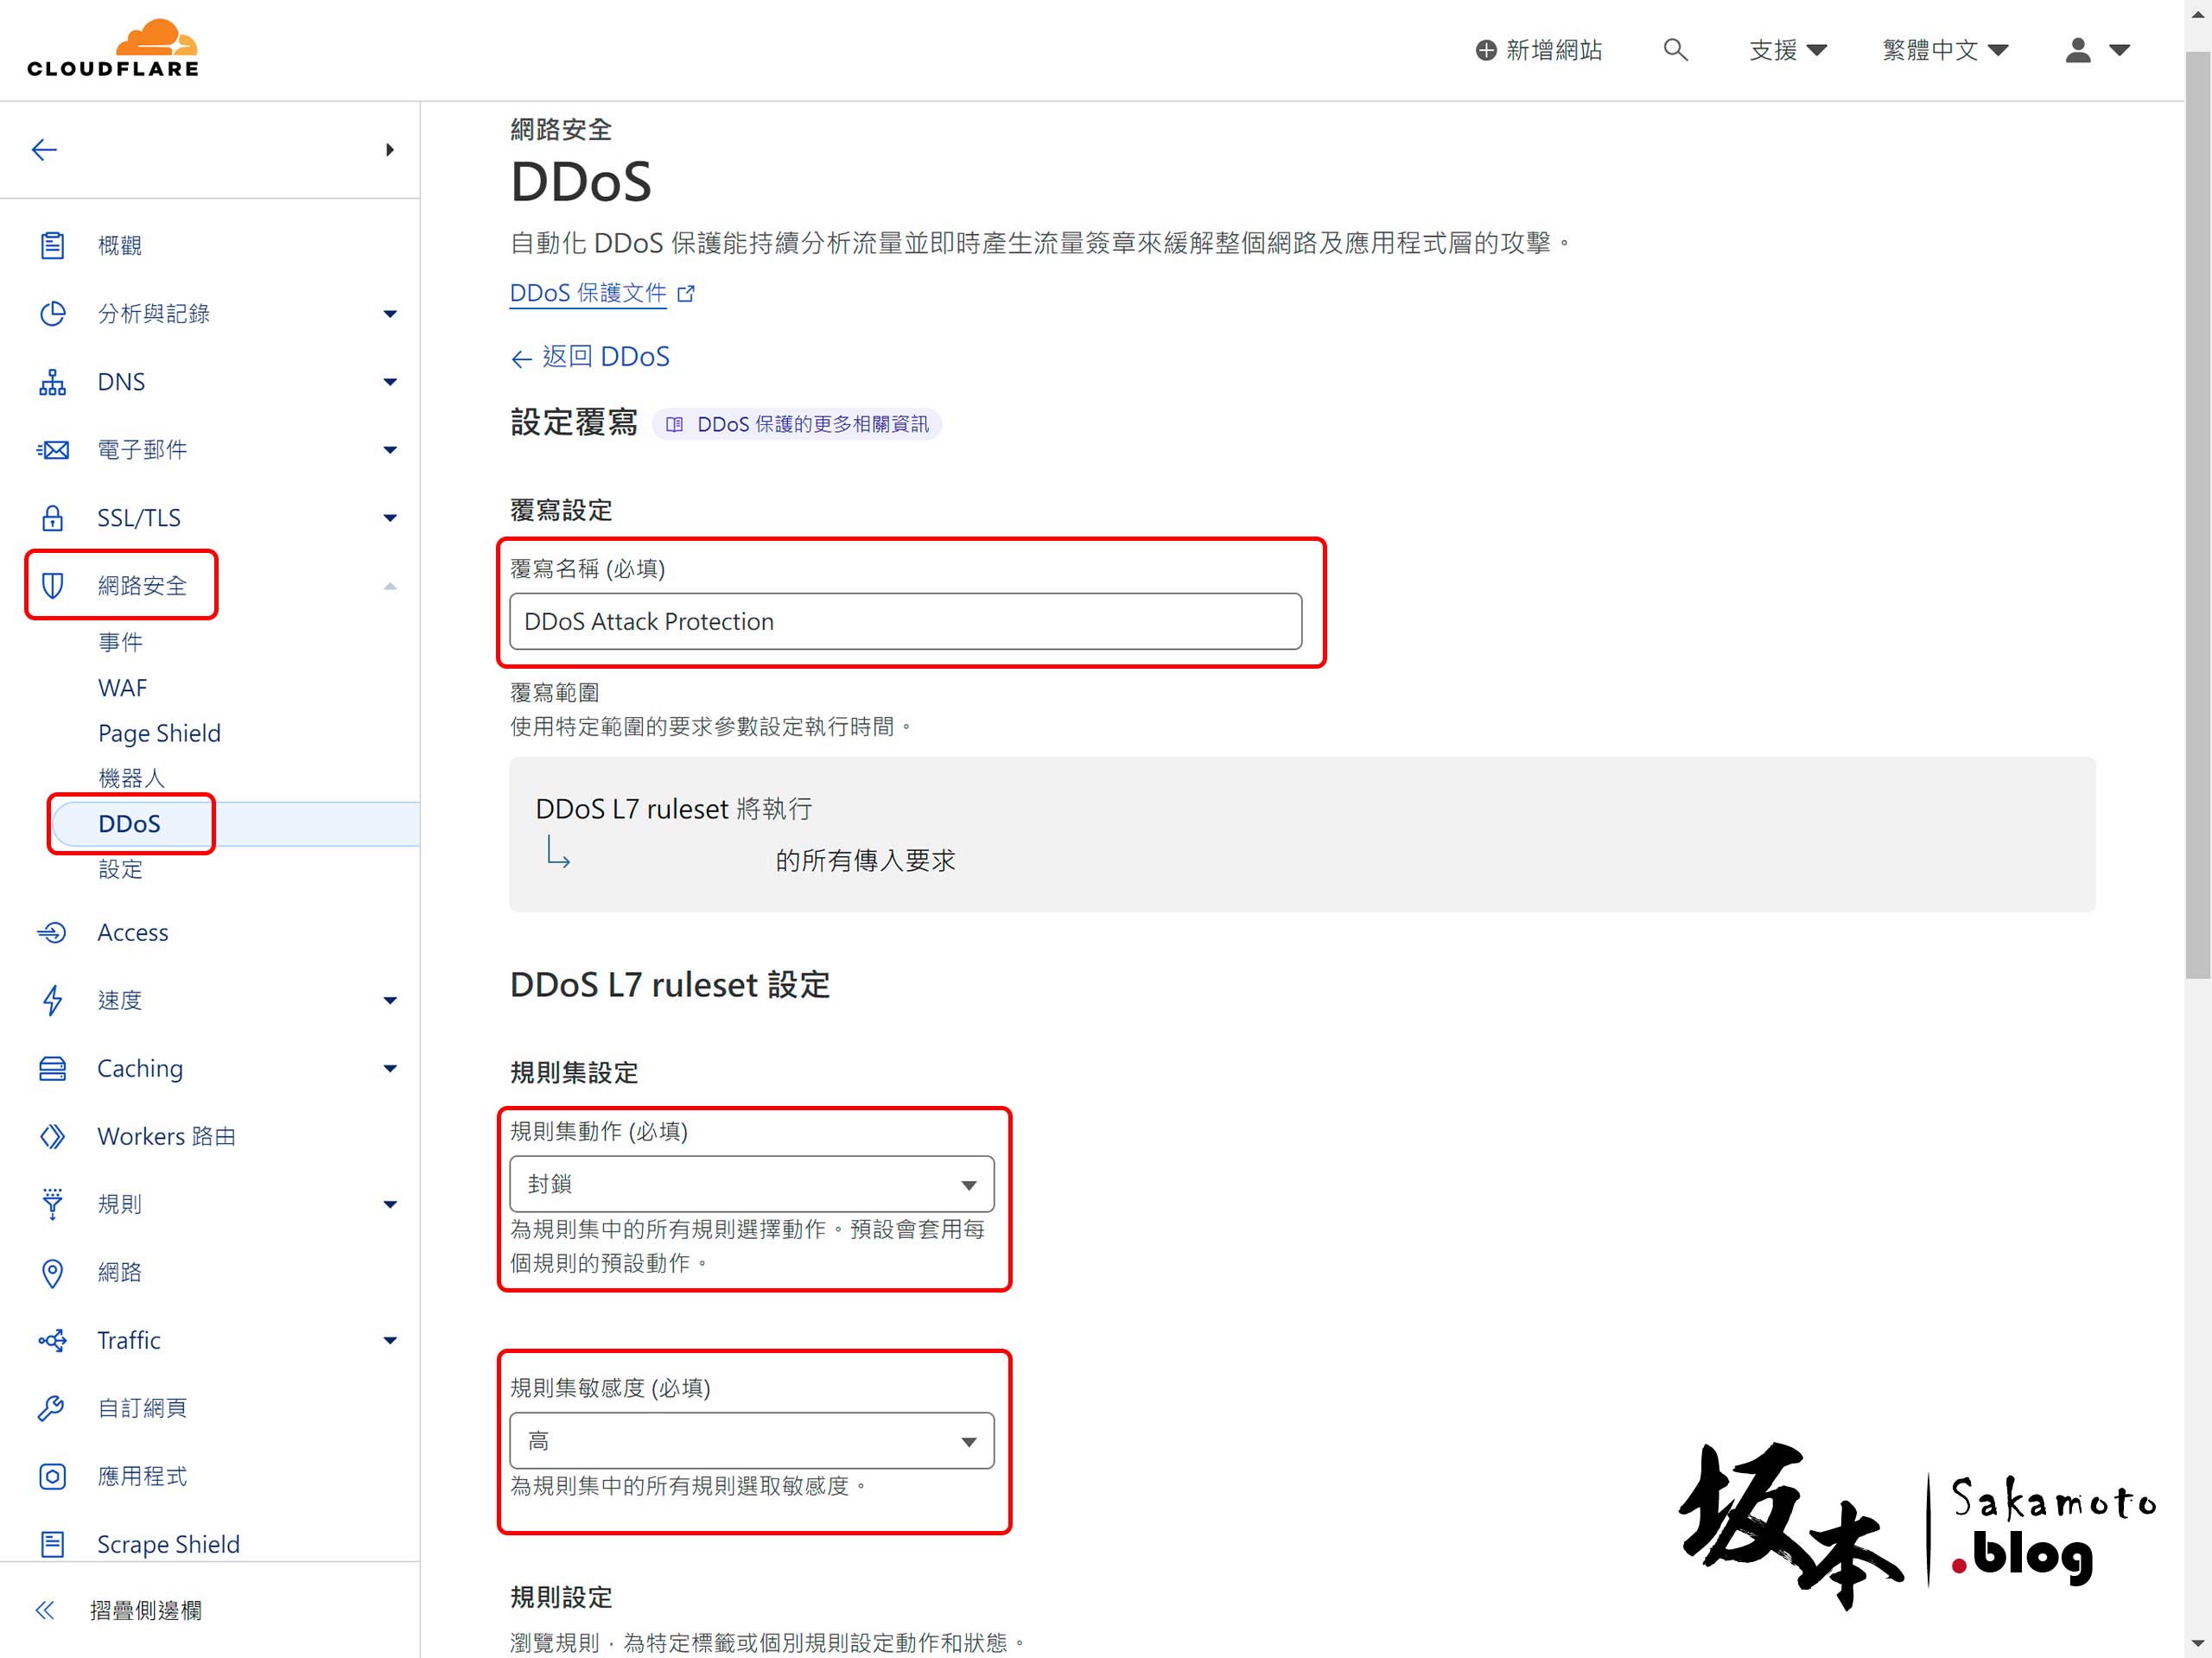
Task: Click the 速度 lightning bolt icon
Action: pyautogui.click(x=52, y=1000)
